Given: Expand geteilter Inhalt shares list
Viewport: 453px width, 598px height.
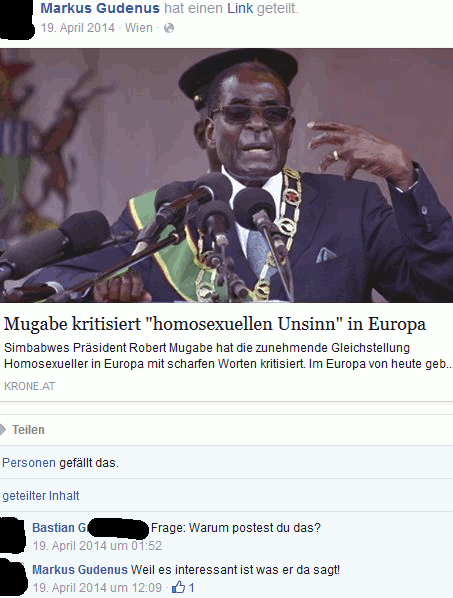Looking at the screenshot, I should [x=41, y=496].
